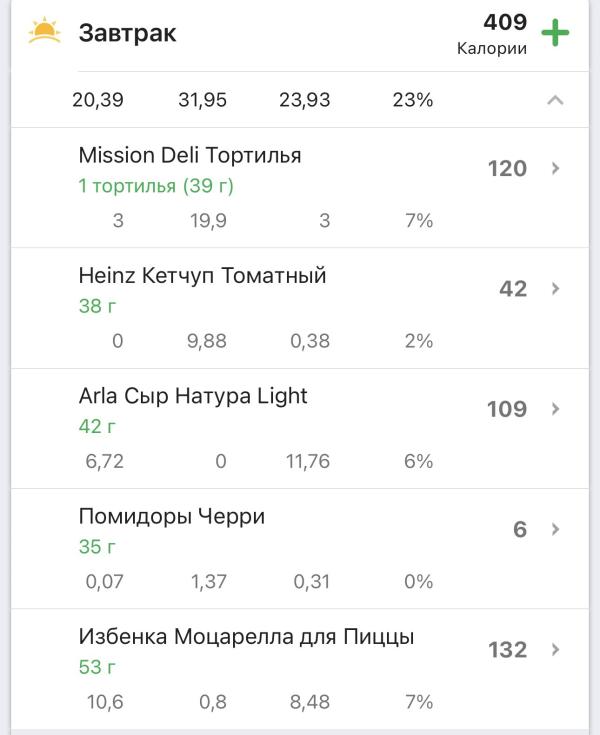Edit the 53 г mozzarella portion
Screen dimensions: 600x735
[97, 667]
